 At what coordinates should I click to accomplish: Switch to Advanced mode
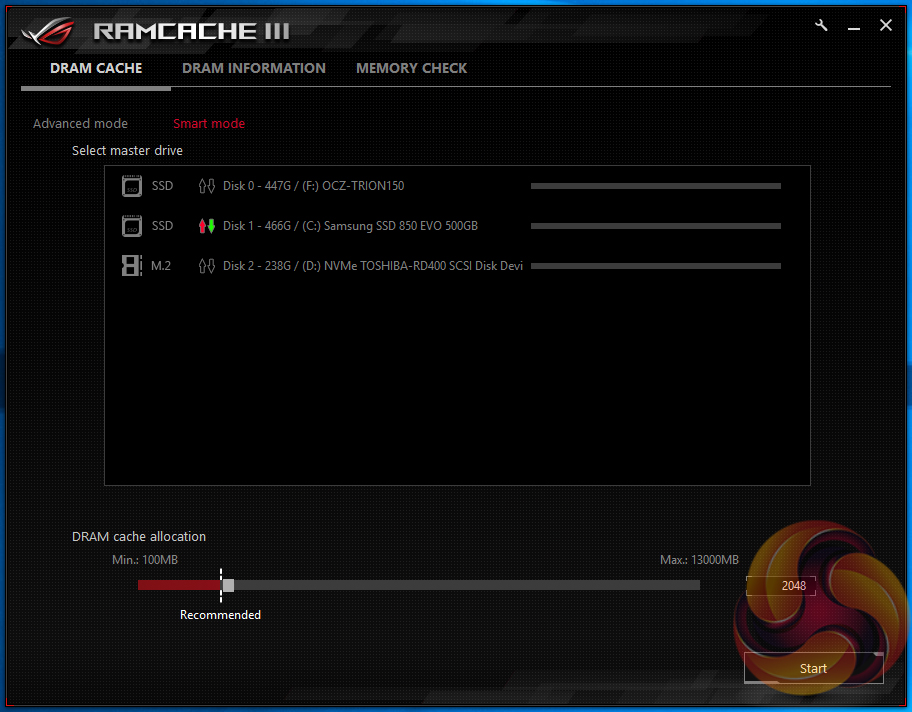coord(80,123)
